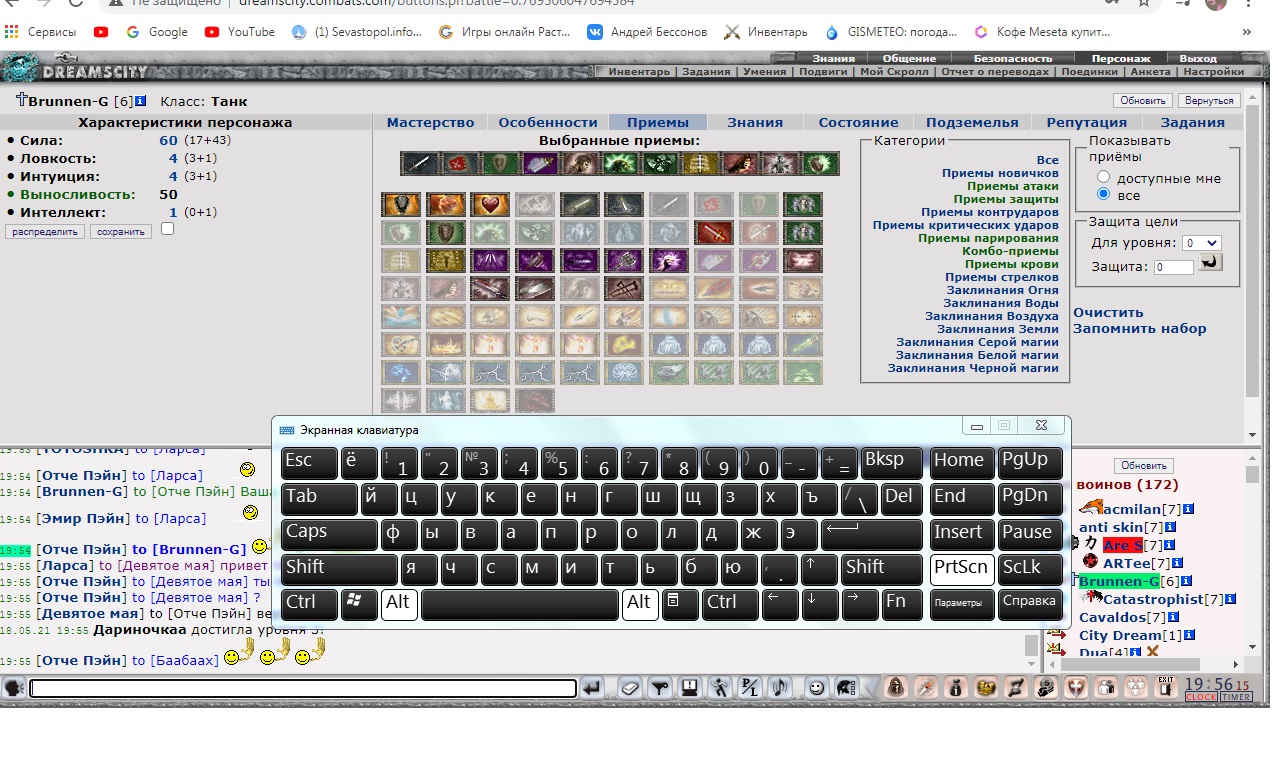
Task: Click the P/L icon in chat toolbar
Action: [750, 688]
